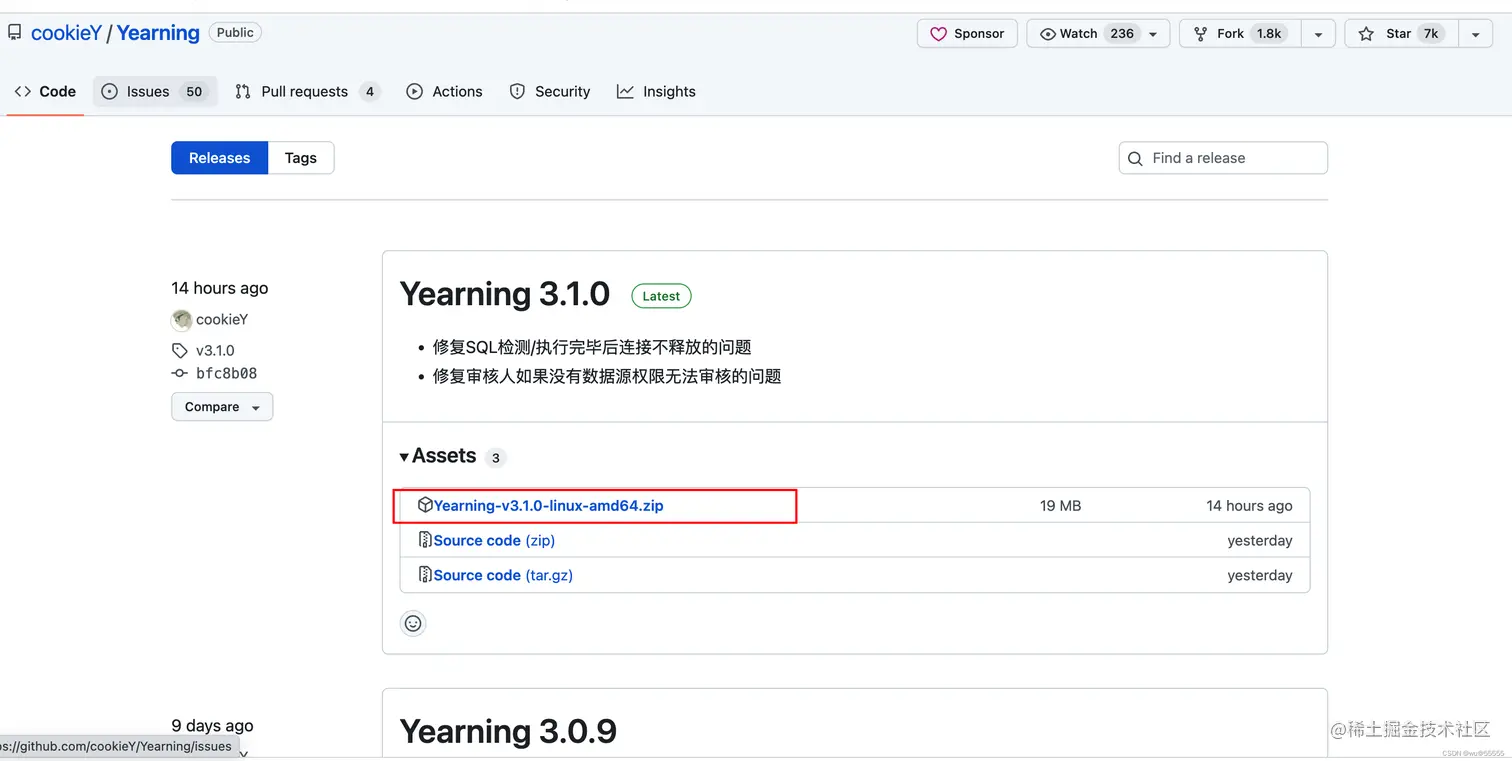Screen dimensions: 1512x761
Task: Open the Compare dropdown
Action: [x=222, y=407]
